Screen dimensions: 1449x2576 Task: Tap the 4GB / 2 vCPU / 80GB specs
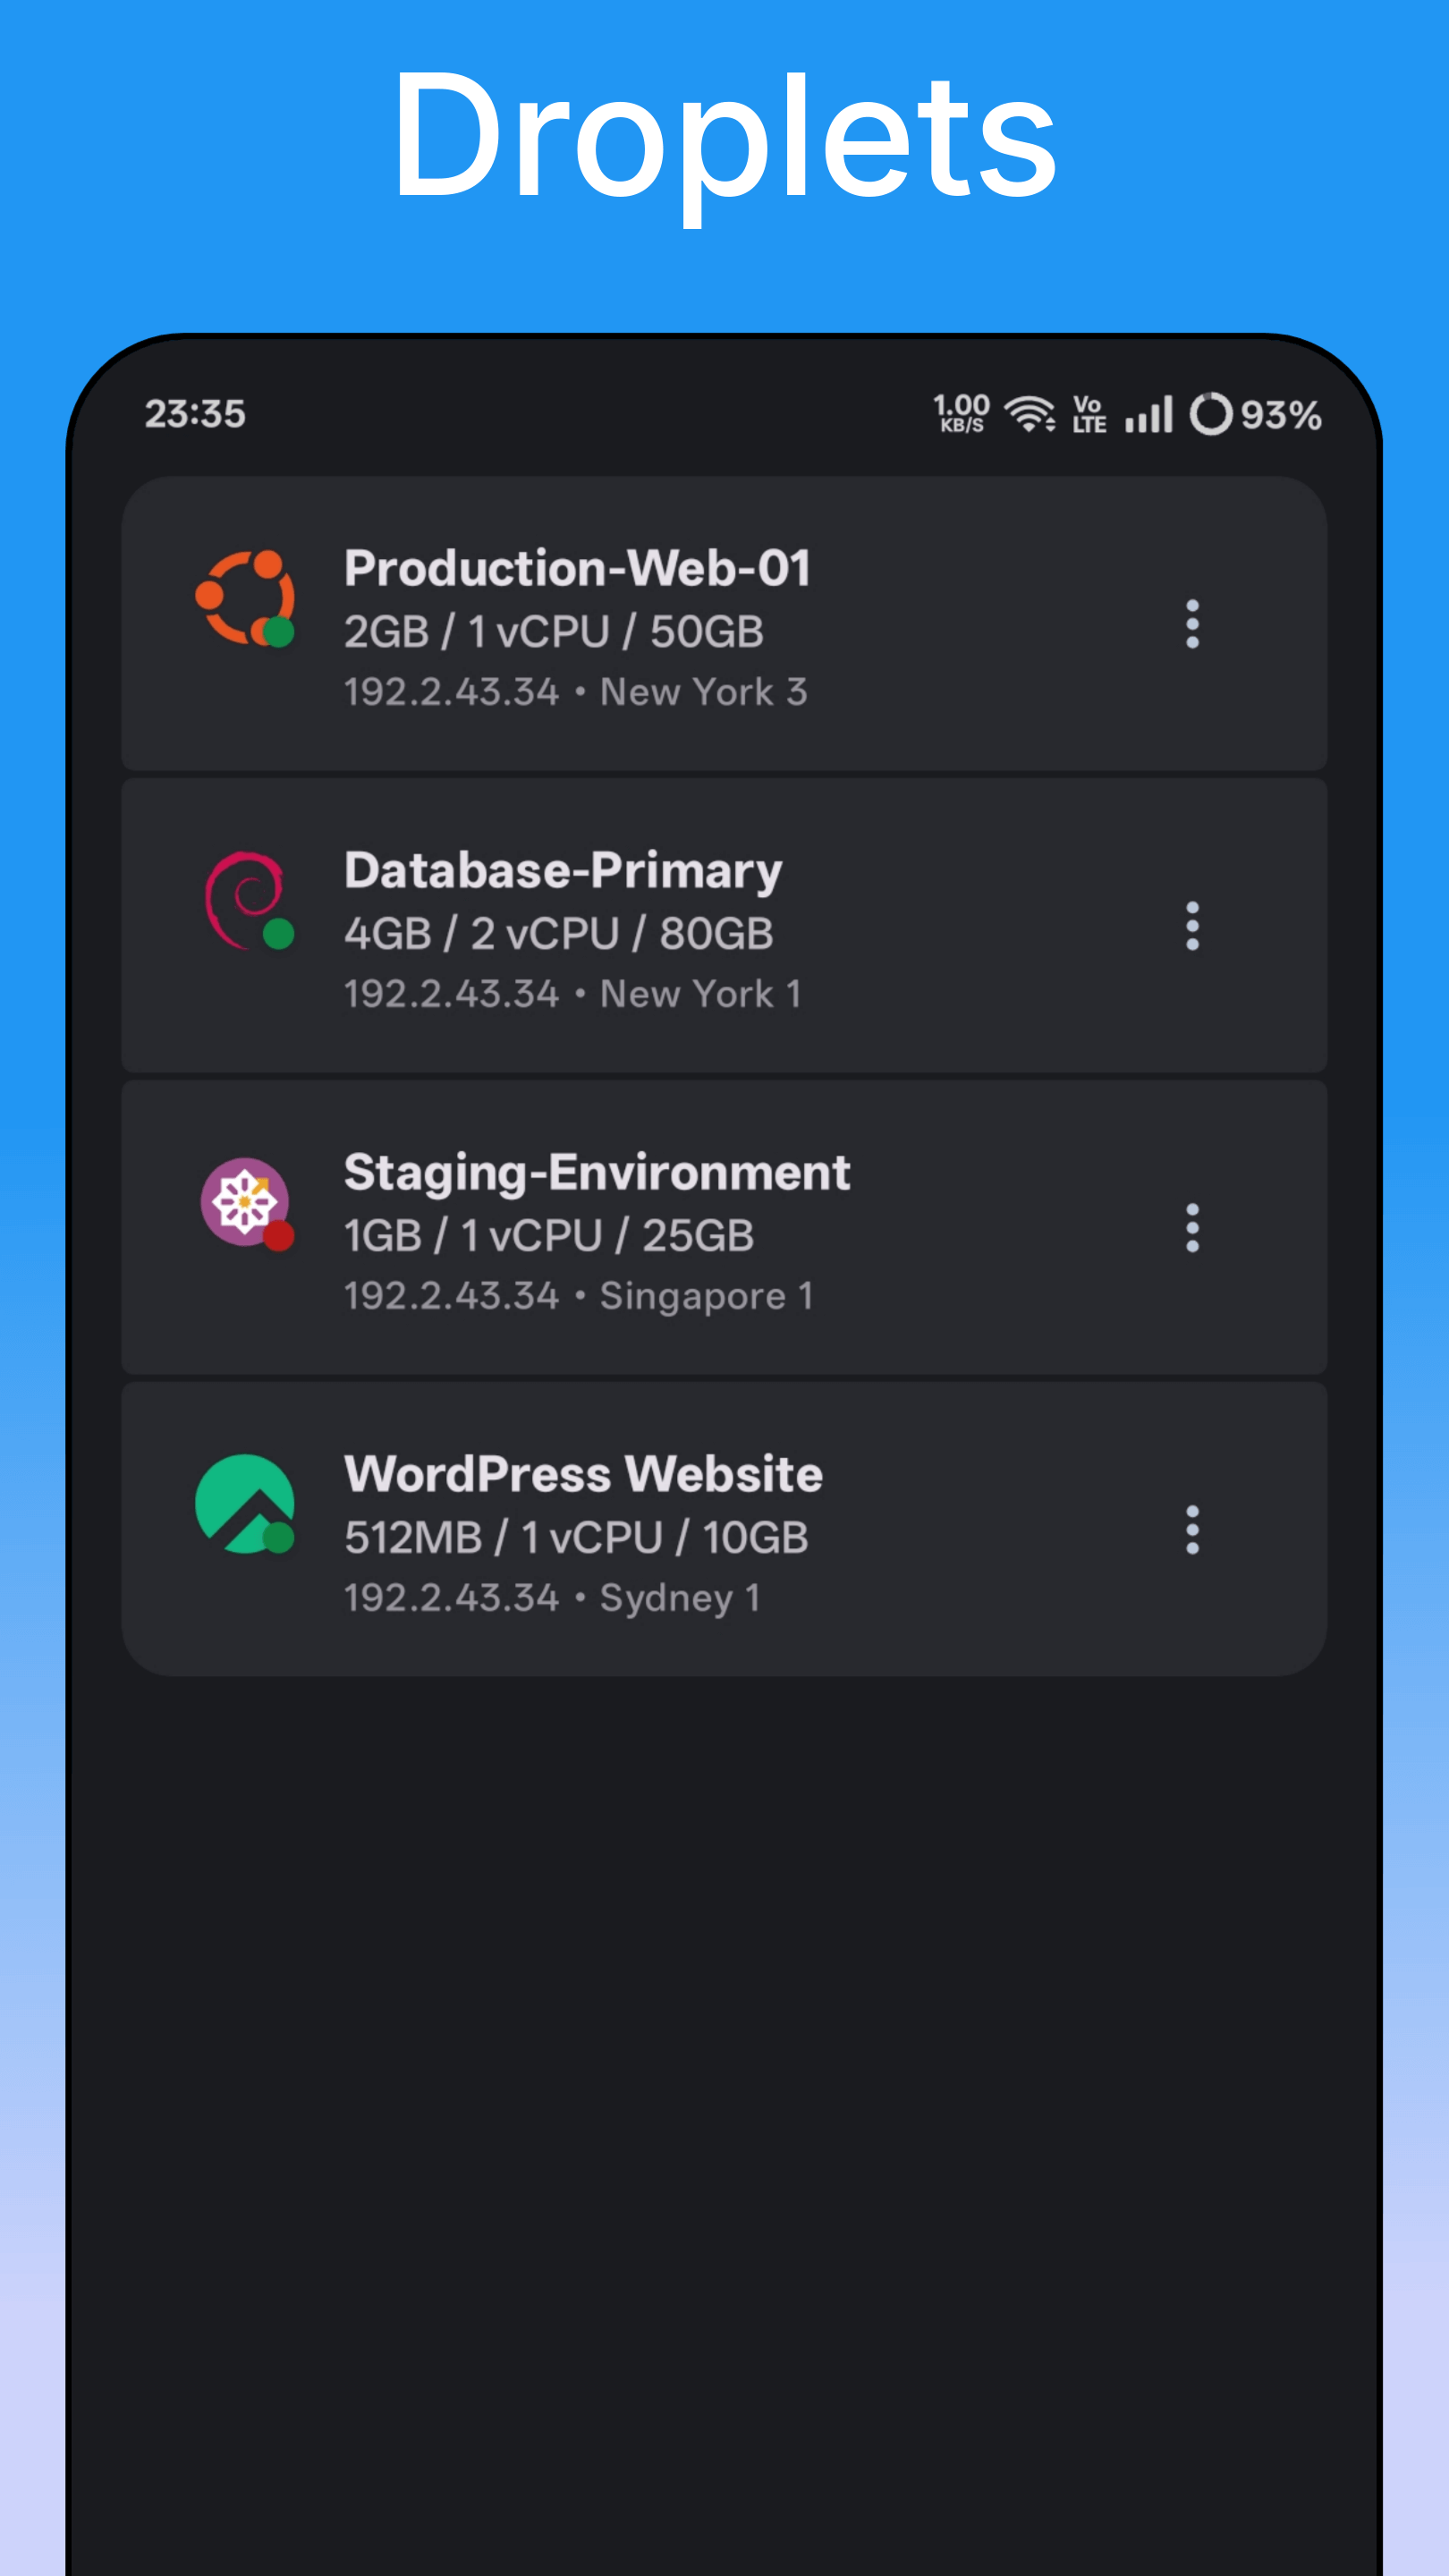coord(558,934)
